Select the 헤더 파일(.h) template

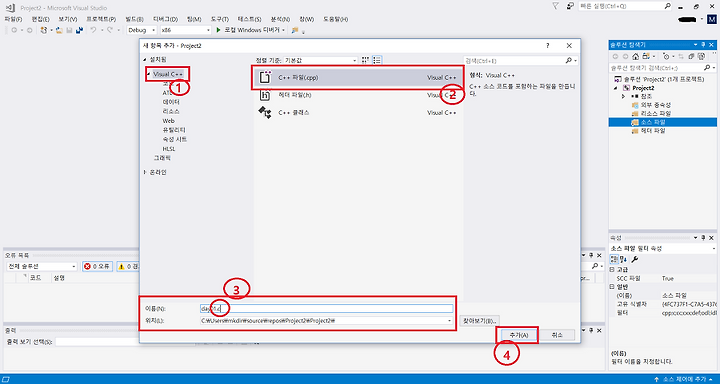click(x=358, y=95)
